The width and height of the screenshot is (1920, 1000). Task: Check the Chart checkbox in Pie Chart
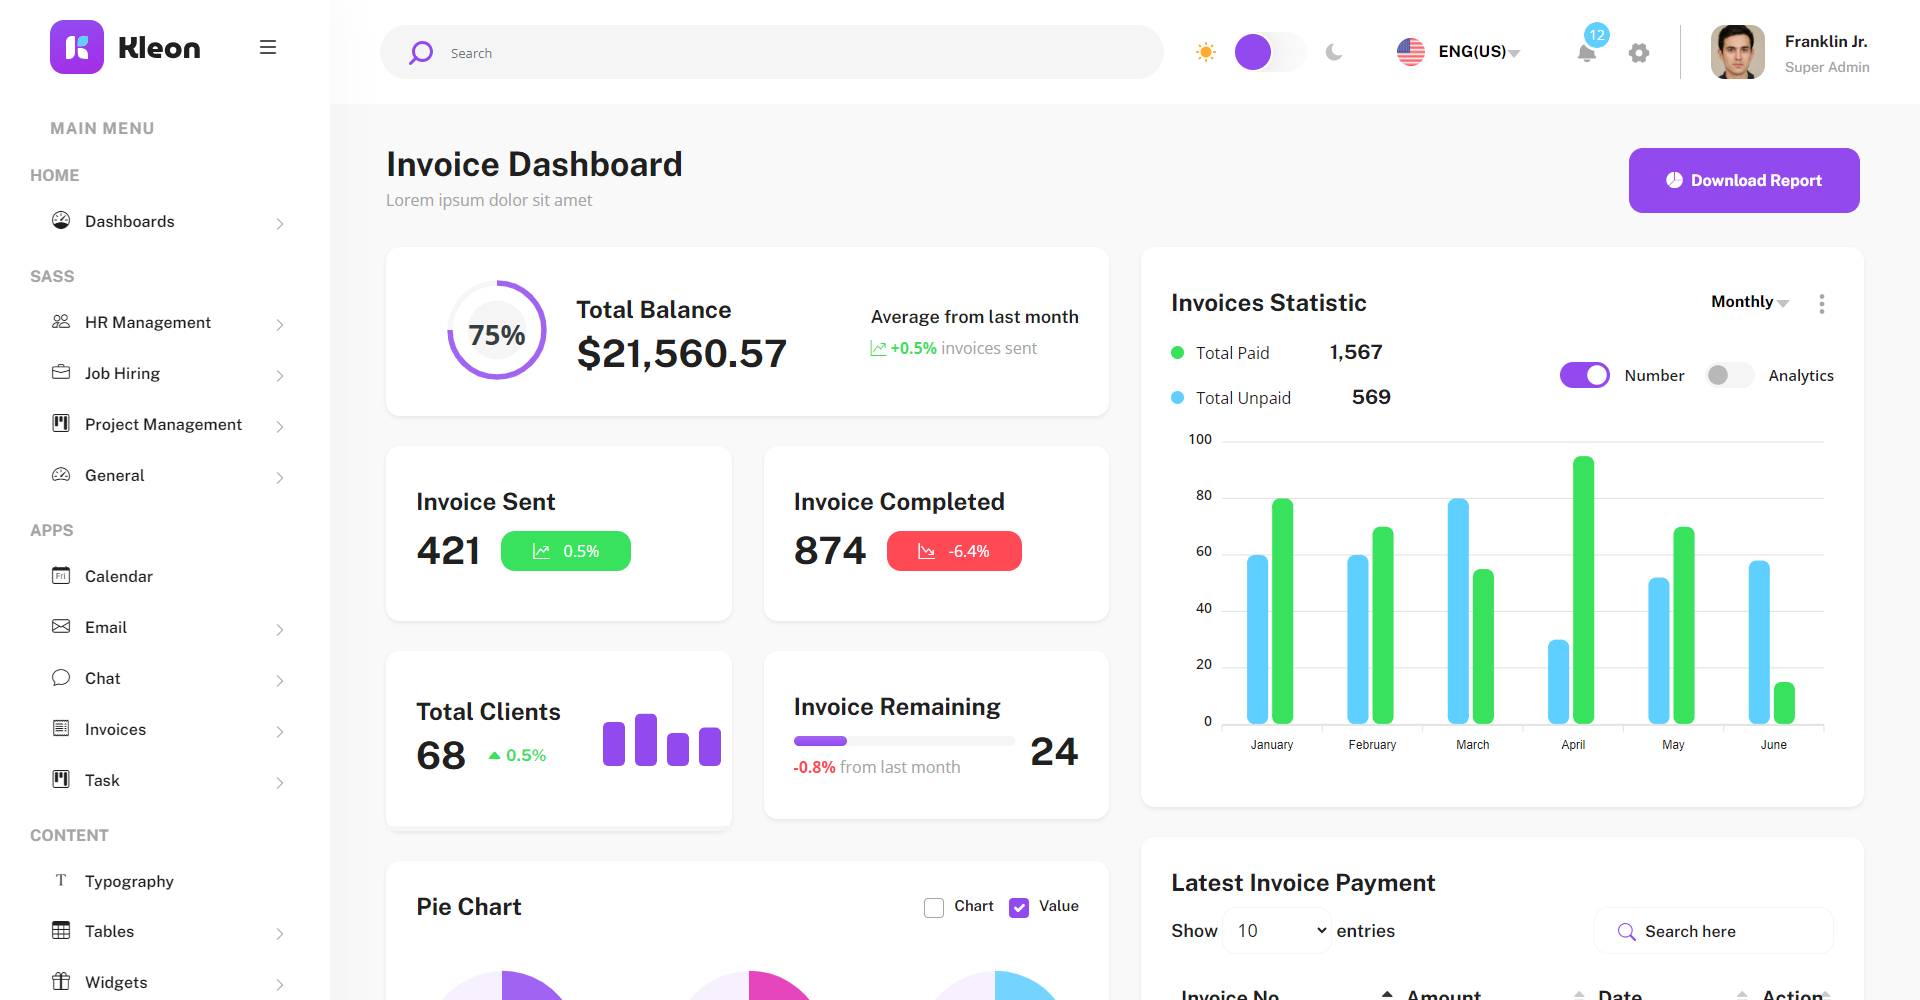[x=934, y=907]
